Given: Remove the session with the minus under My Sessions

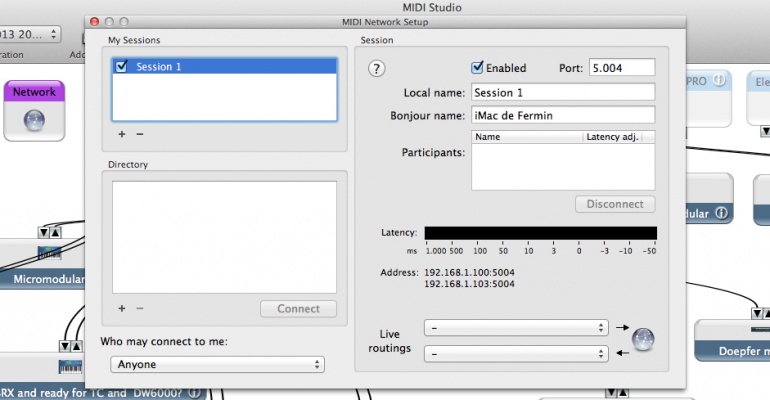Looking at the screenshot, I should (x=140, y=134).
